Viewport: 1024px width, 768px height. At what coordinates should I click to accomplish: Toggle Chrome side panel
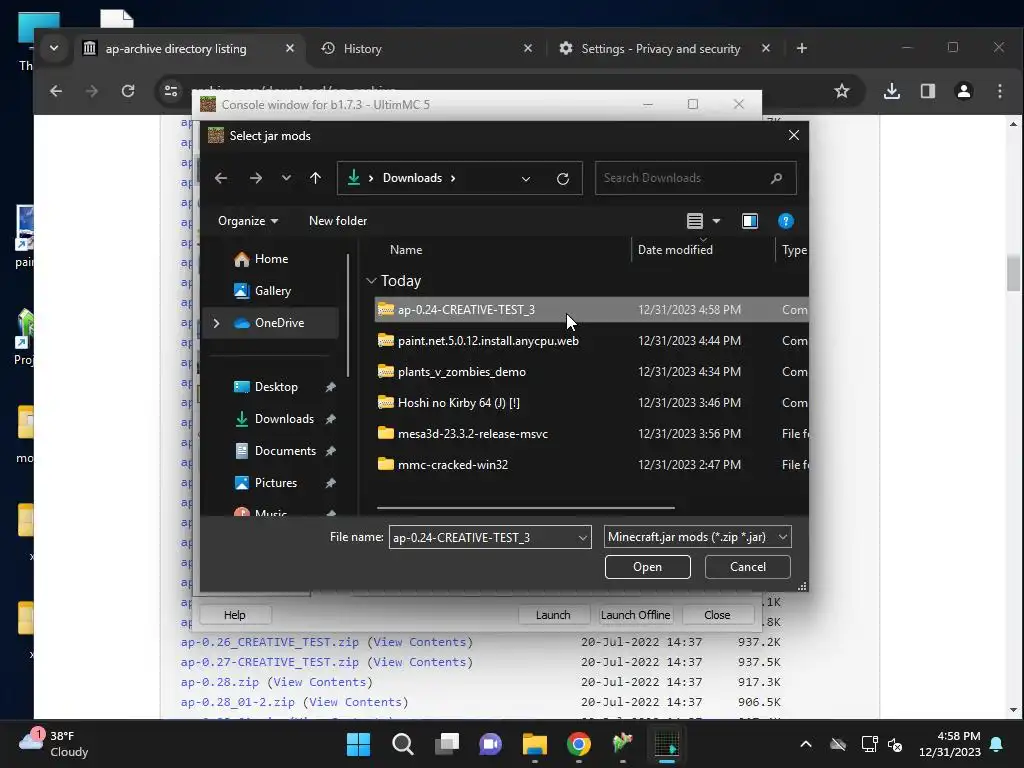coord(927,91)
